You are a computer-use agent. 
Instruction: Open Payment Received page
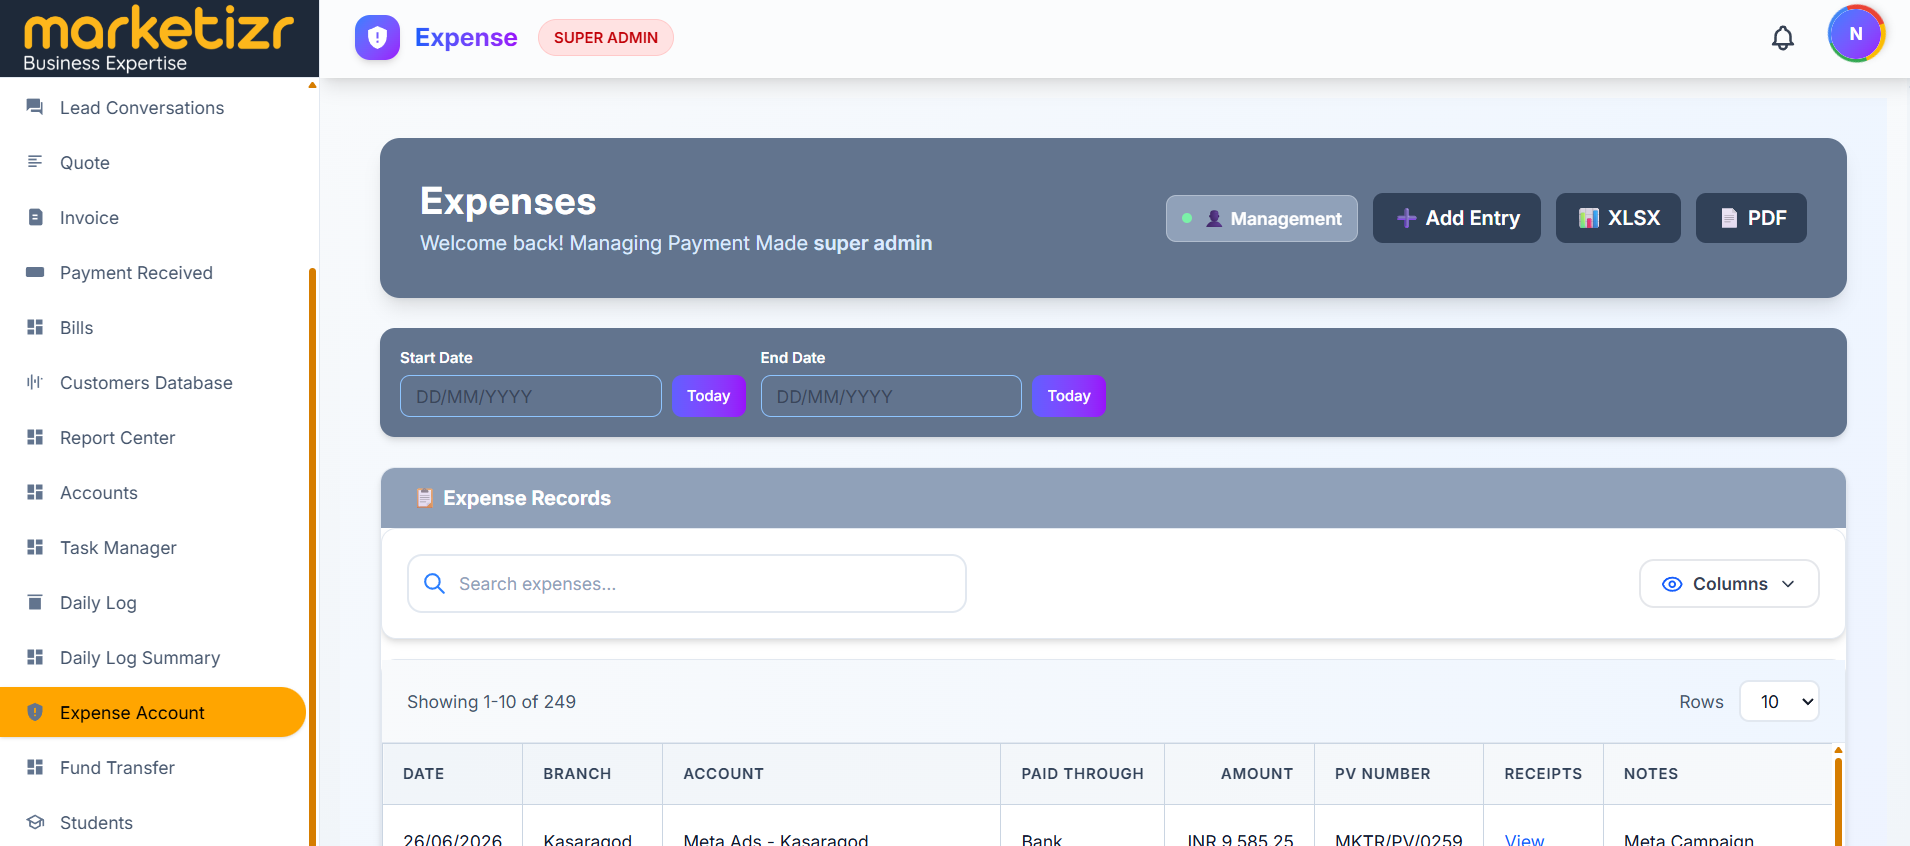pos(136,273)
